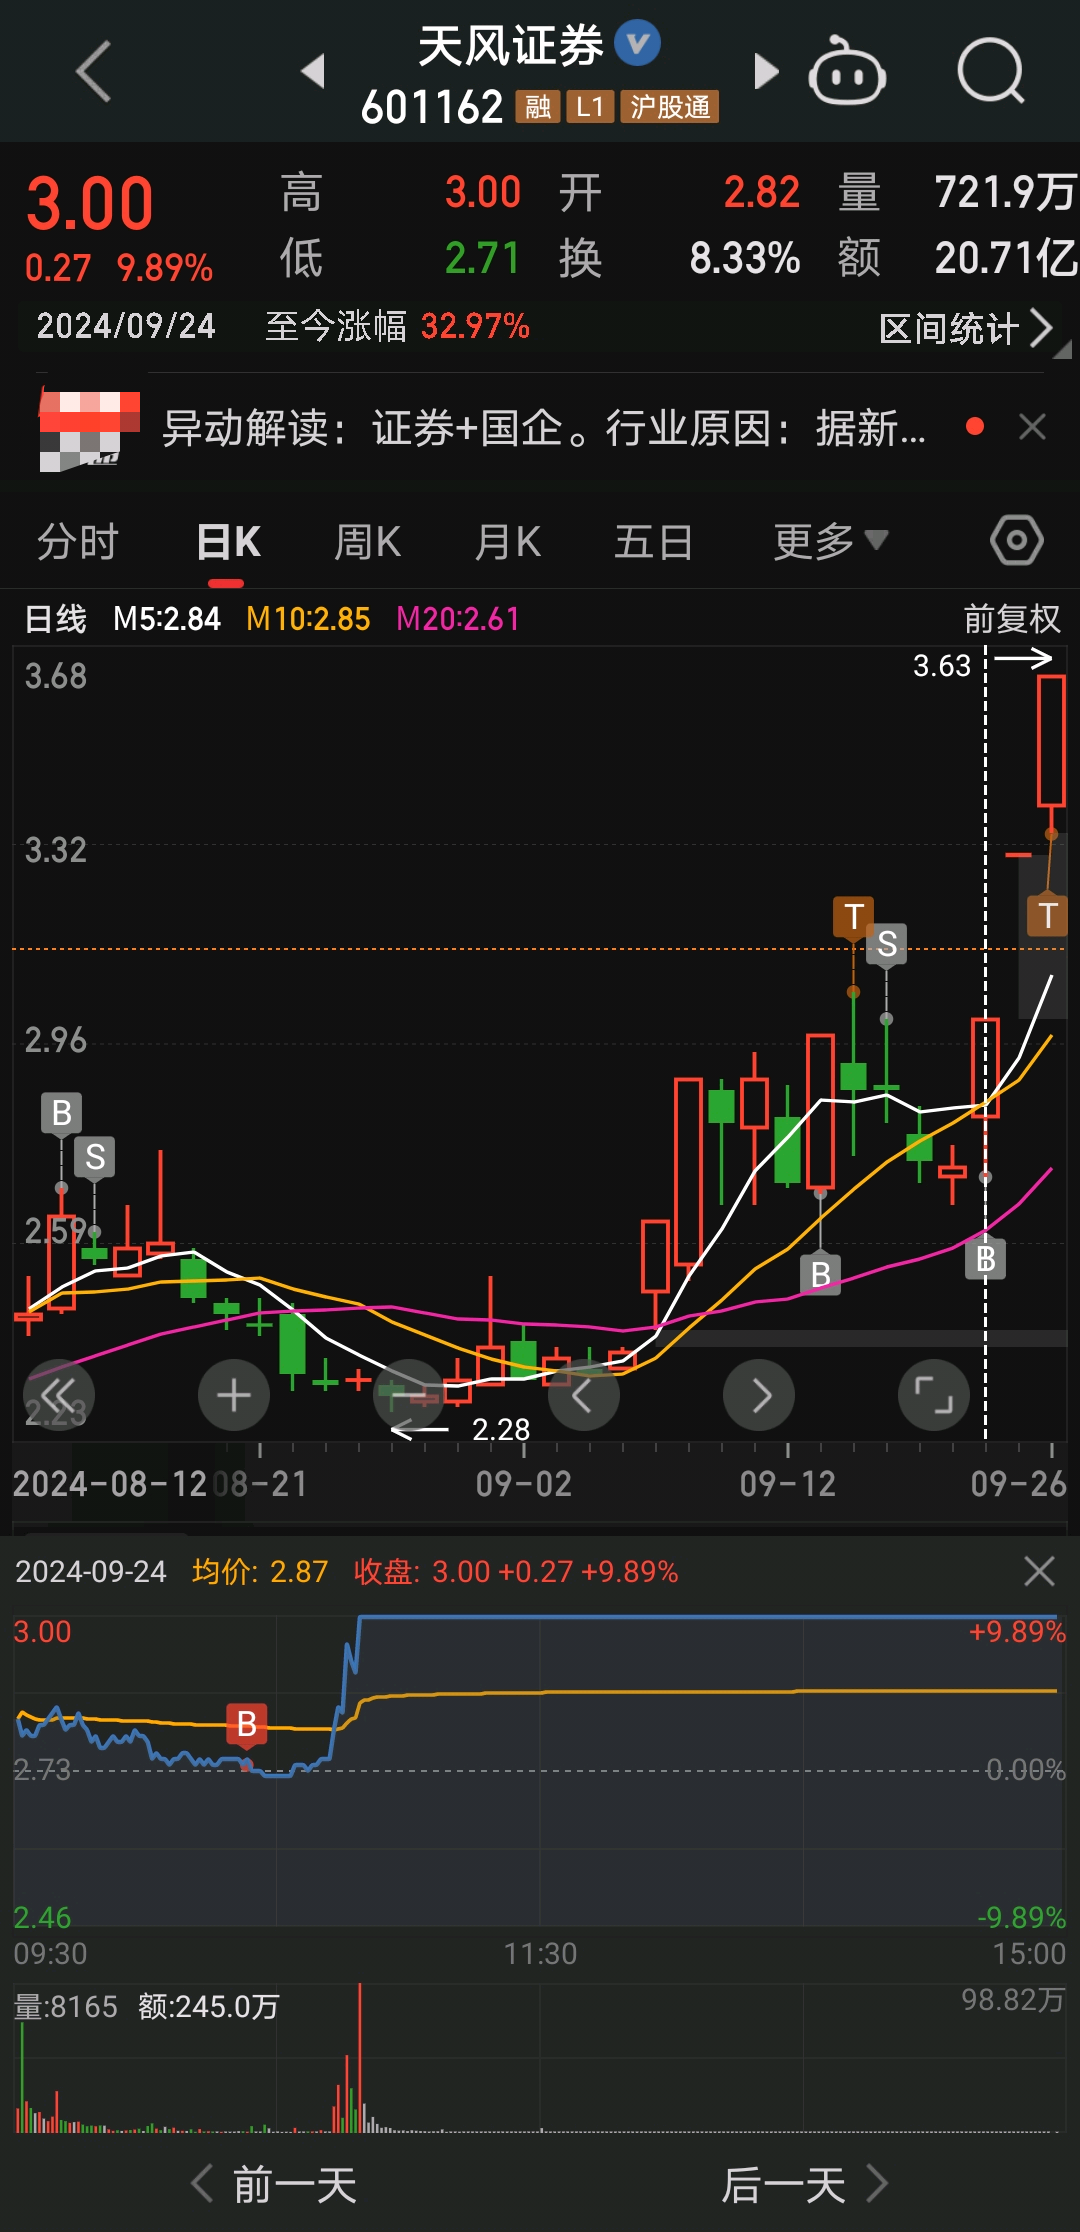Tap the L1 quote level badge
Viewport: 1080px width, 2232px height.
[x=590, y=107]
